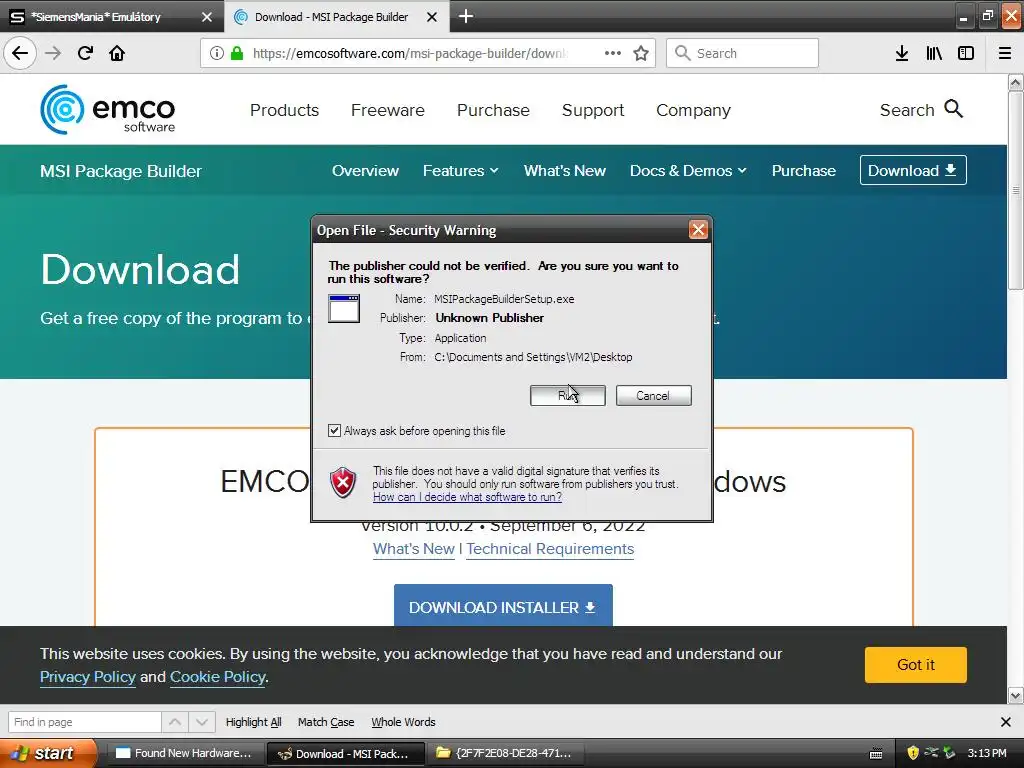The width and height of the screenshot is (1024, 768).
Task: Uncheck Always ask before opening this file
Action: pyautogui.click(x=334, y=431)
